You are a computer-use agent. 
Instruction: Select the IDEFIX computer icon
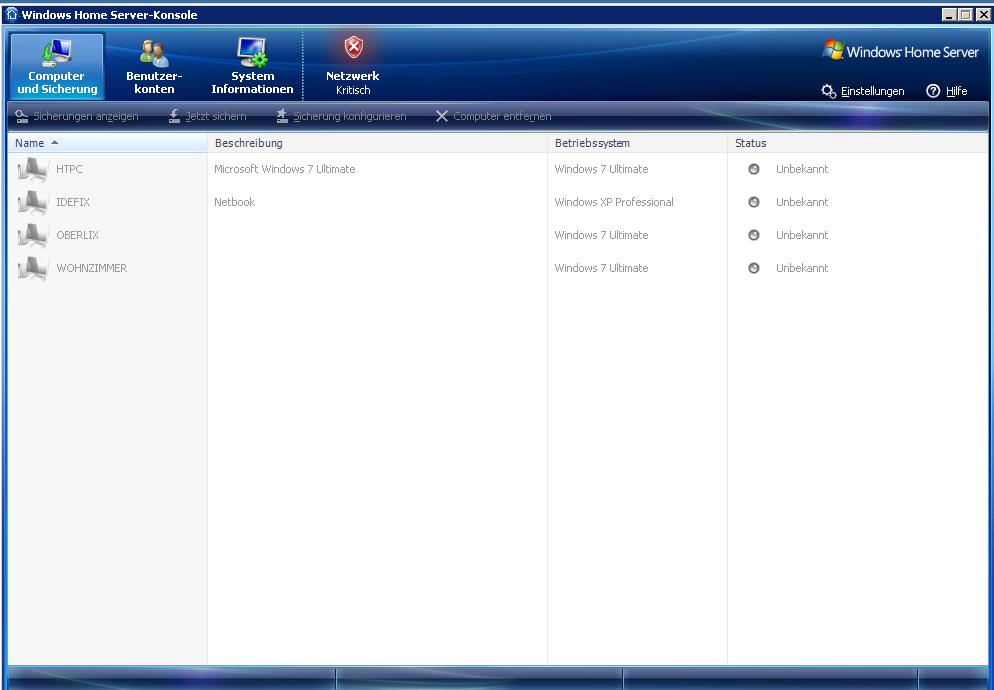pos(33,203)
